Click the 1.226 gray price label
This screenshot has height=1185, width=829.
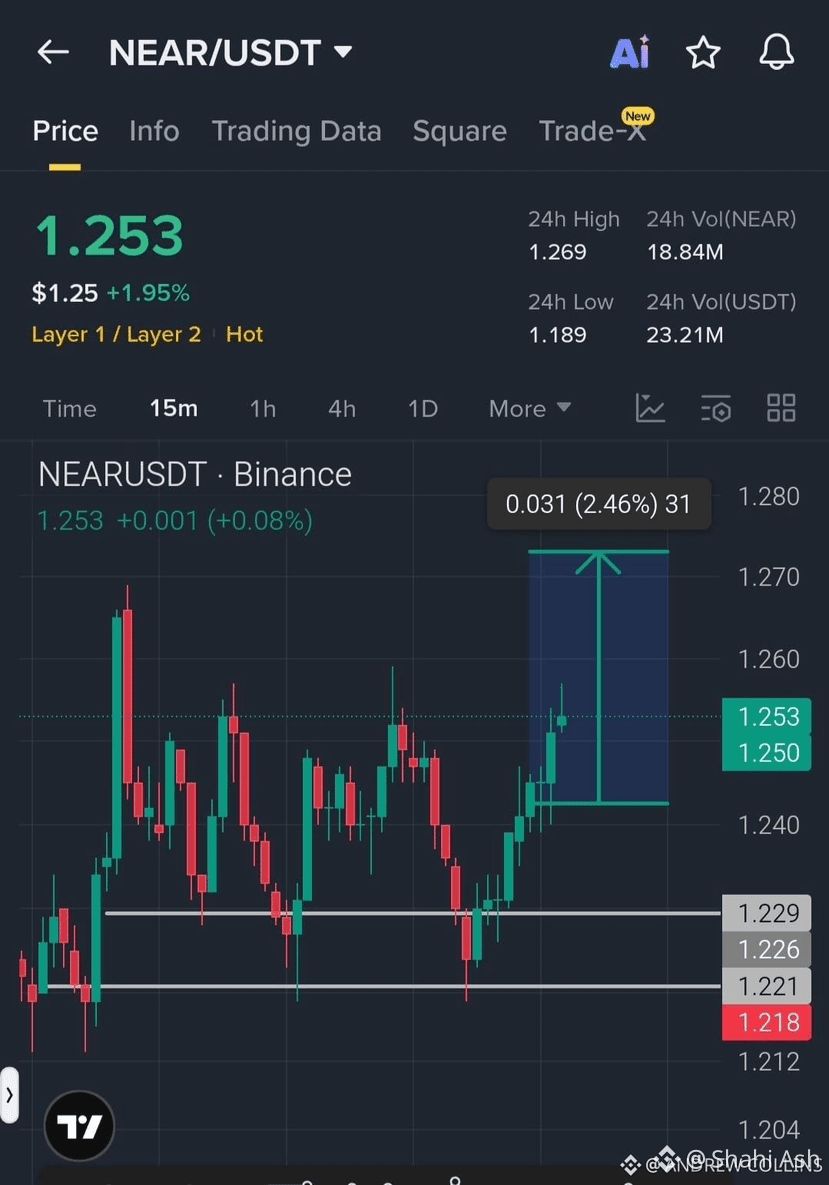[x=767, y=949]
